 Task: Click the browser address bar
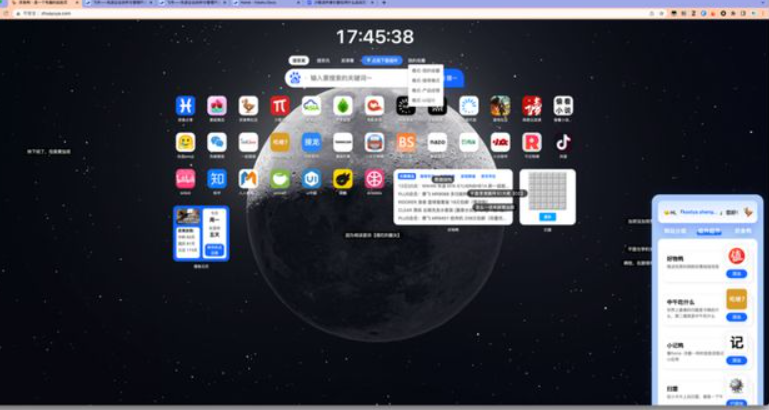click(x=333, y=13)
